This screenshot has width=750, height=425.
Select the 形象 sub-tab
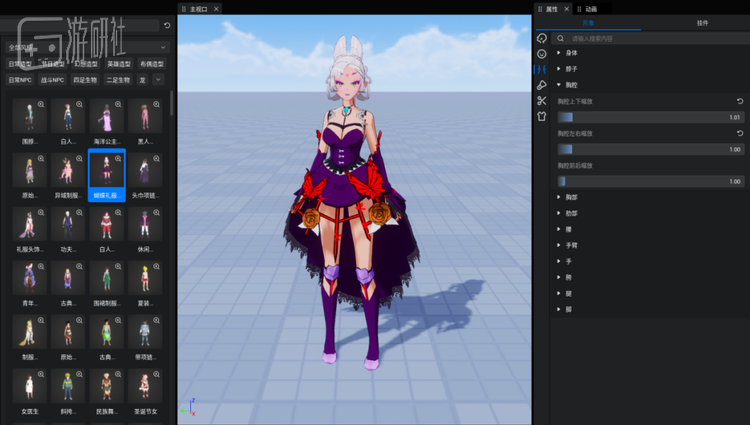(588, 23)
